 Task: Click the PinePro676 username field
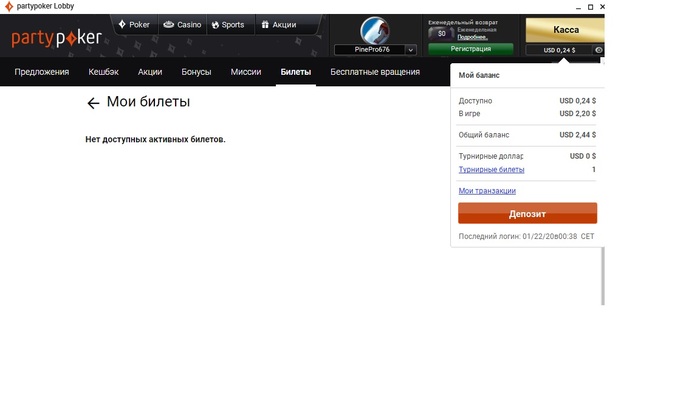371,50
